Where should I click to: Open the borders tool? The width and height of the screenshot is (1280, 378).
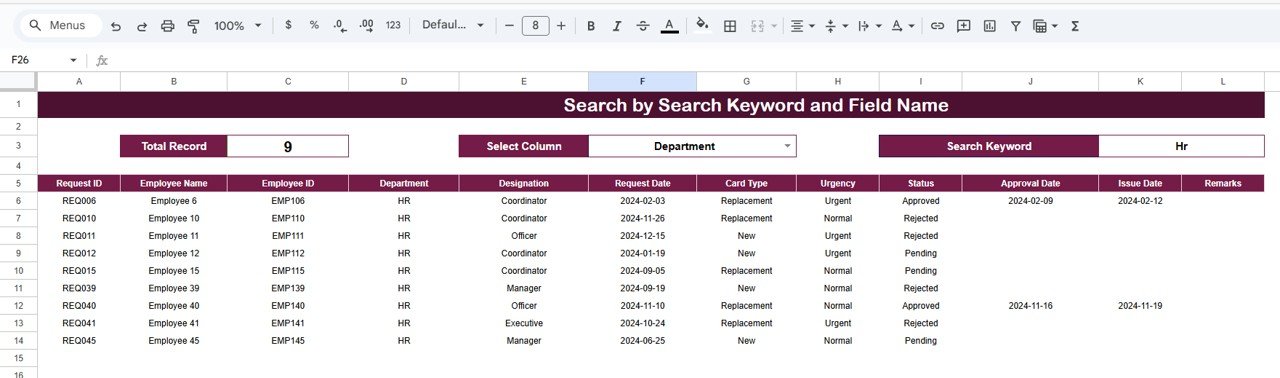(730, 25)
